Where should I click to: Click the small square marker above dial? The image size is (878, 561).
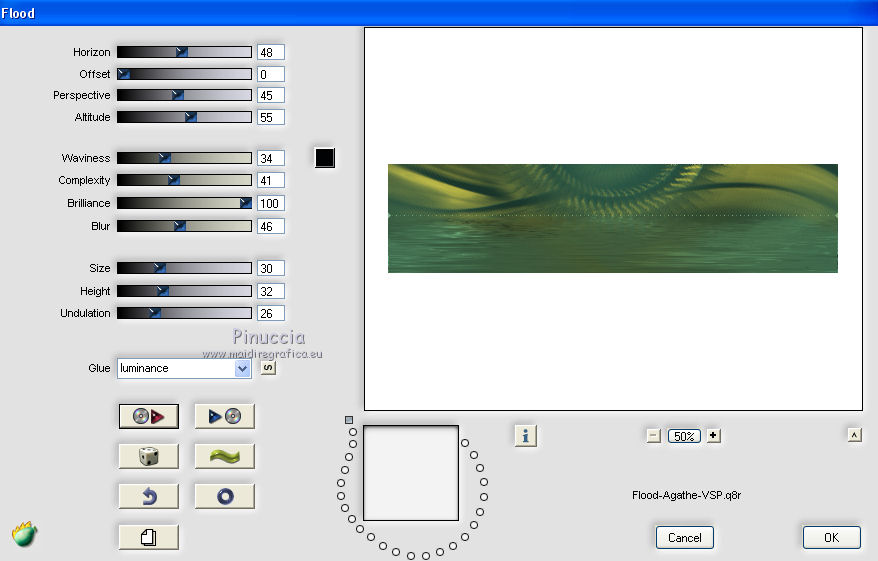349,420
